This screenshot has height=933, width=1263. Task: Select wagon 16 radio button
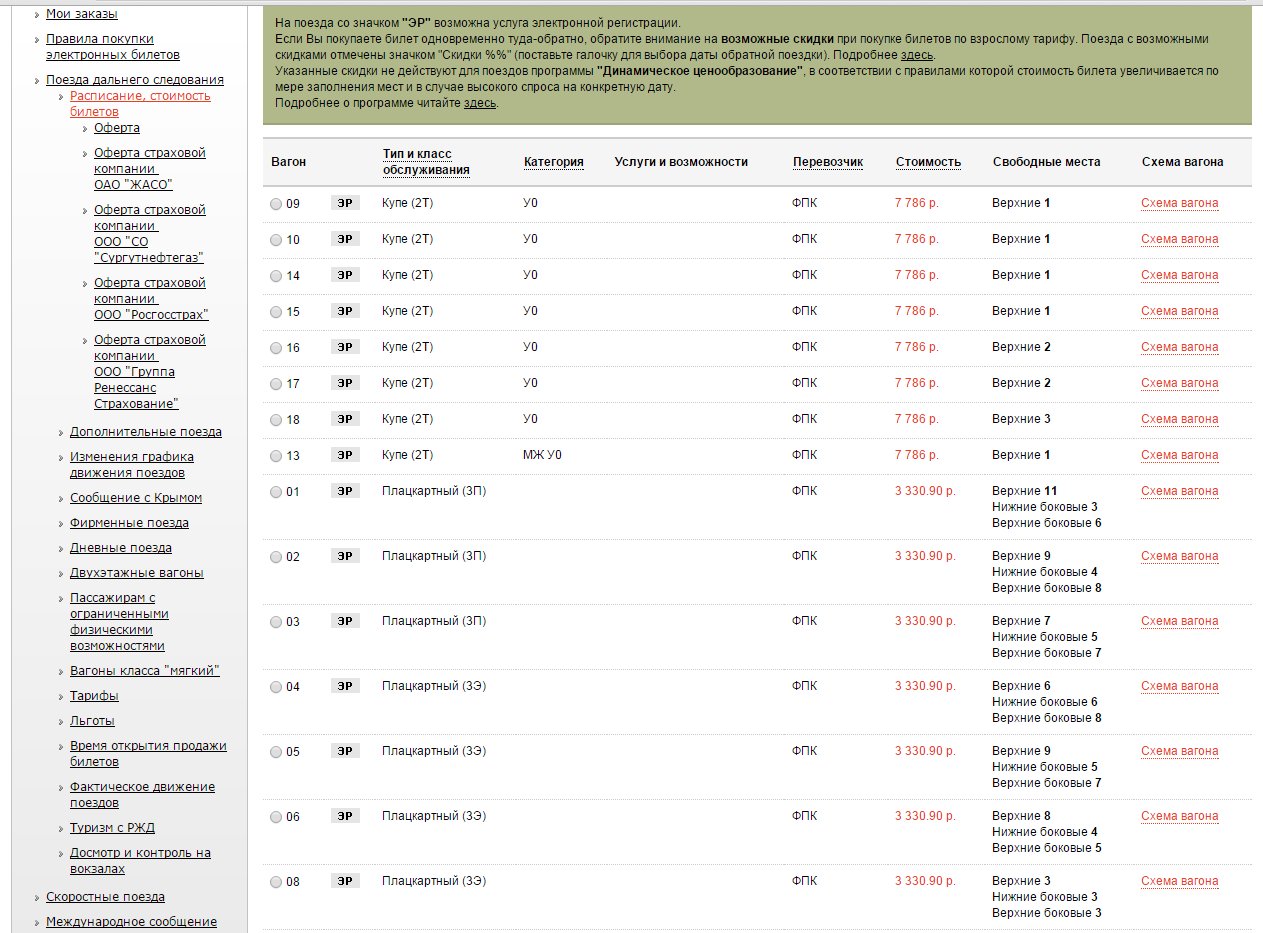click(x=276, y=348)
